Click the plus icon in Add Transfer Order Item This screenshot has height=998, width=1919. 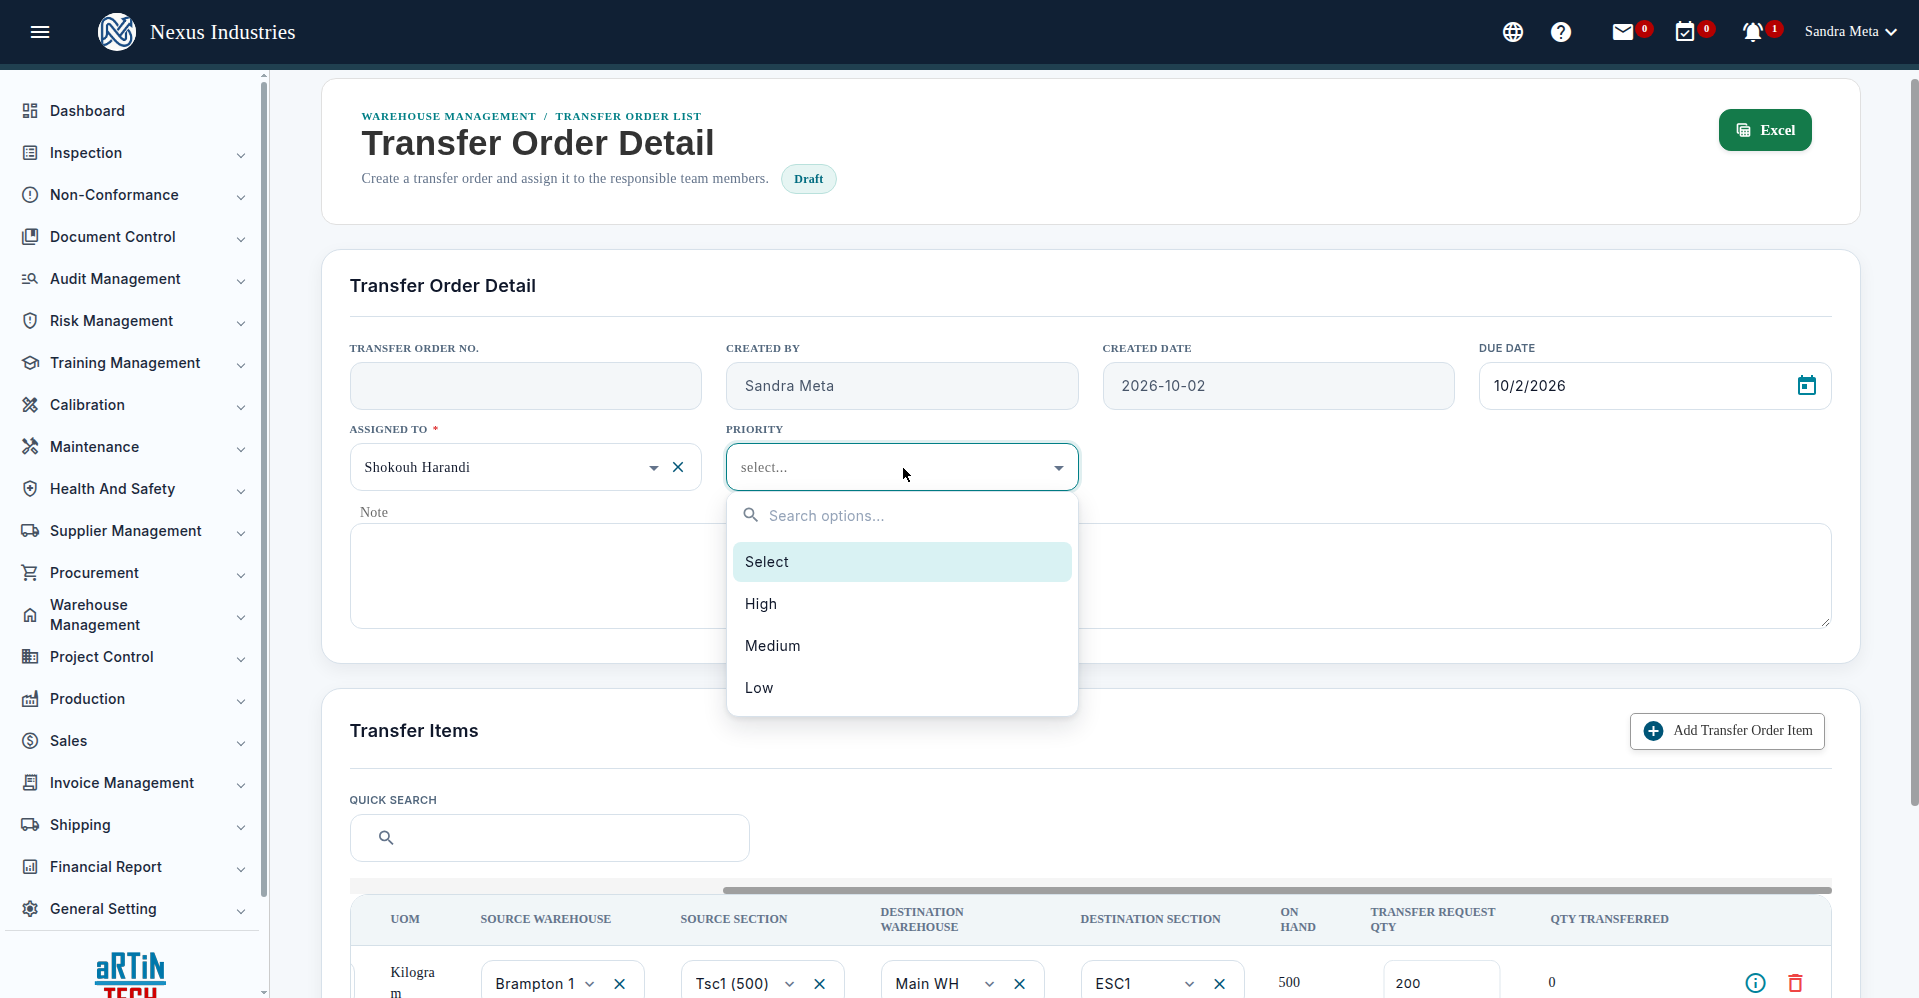coord(1654,731)
